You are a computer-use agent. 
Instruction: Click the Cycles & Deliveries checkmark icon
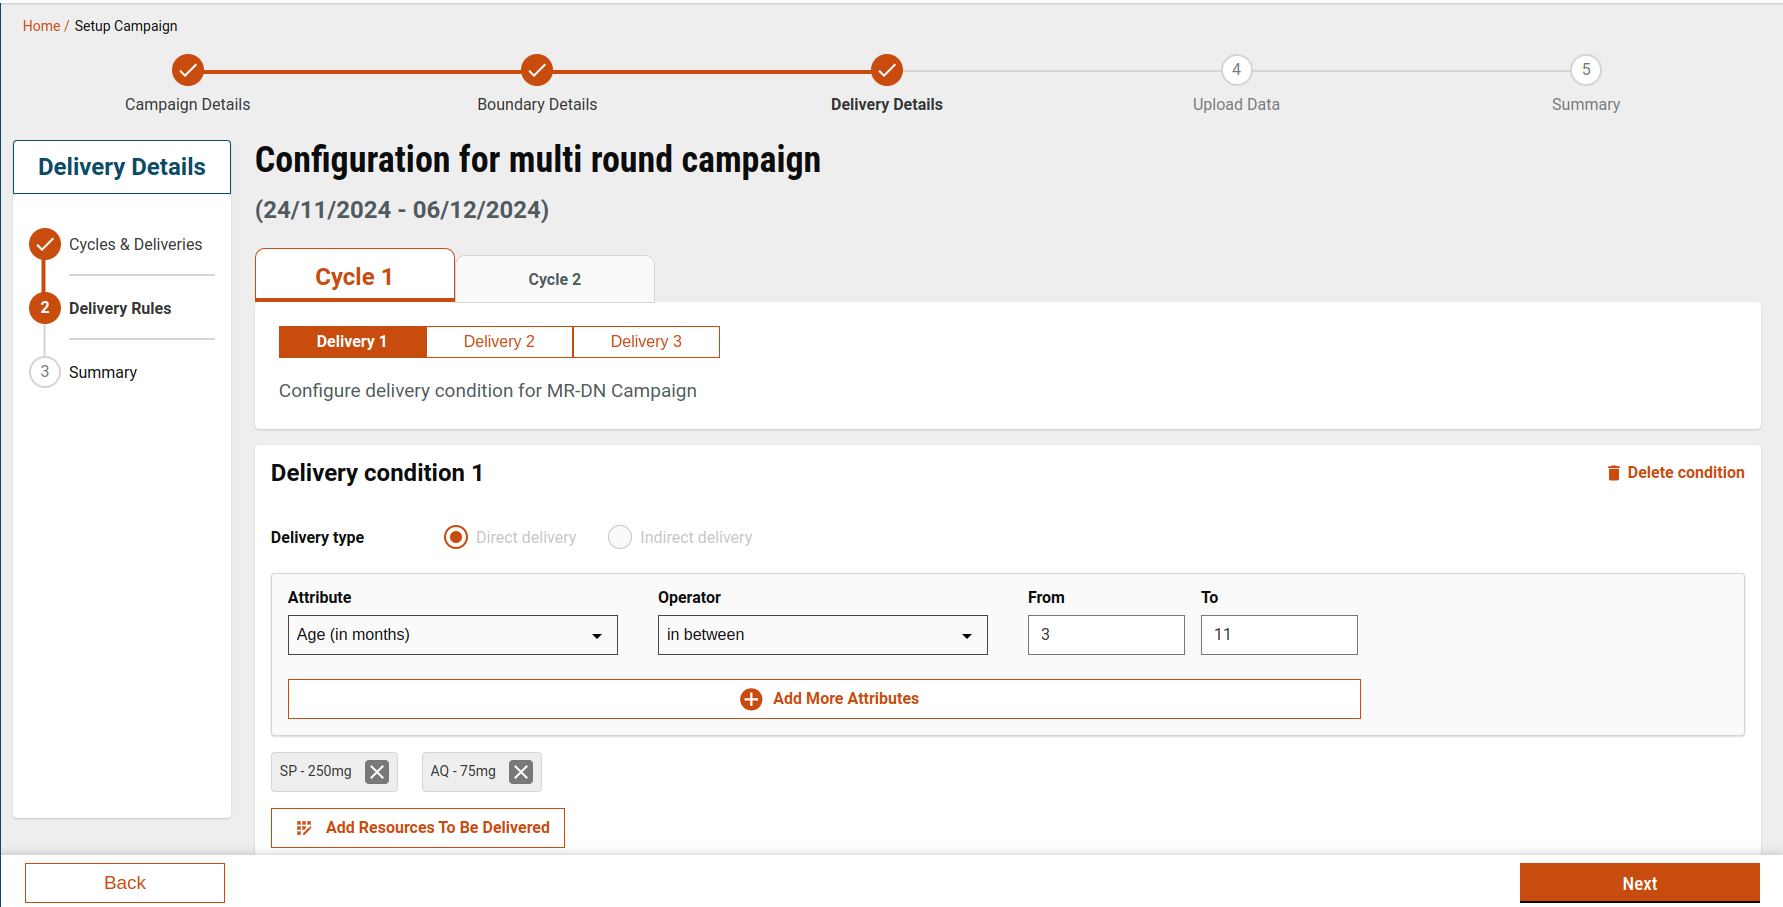45,244
